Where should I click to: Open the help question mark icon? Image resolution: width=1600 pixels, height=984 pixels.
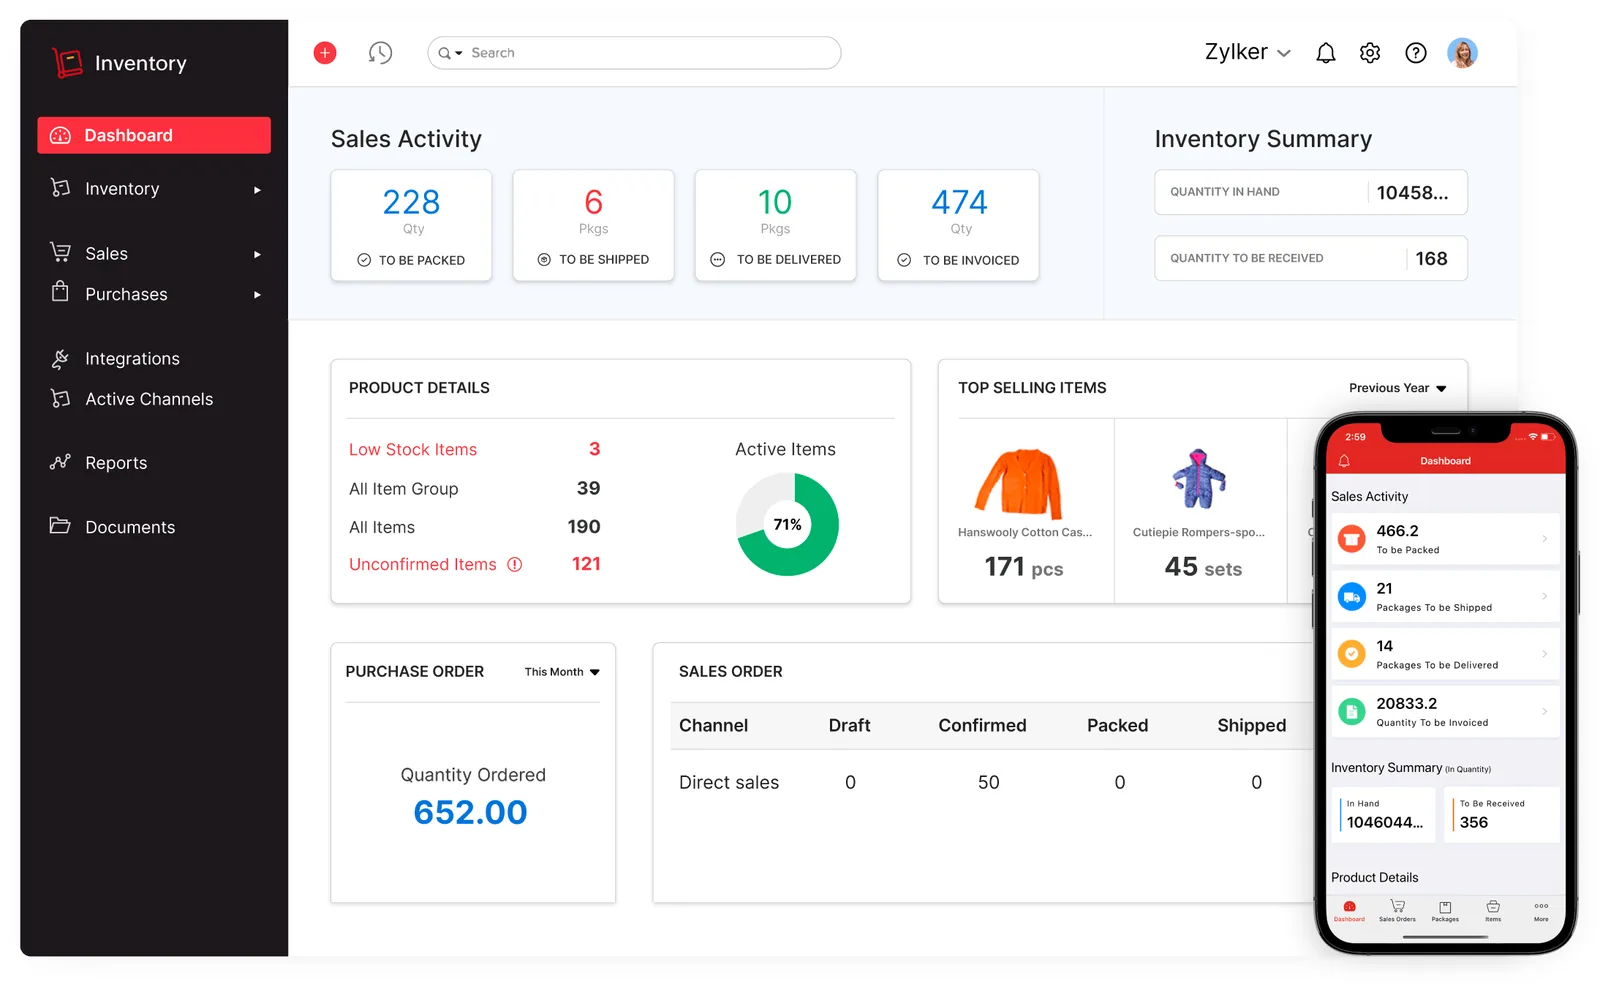pos(1416,53)
